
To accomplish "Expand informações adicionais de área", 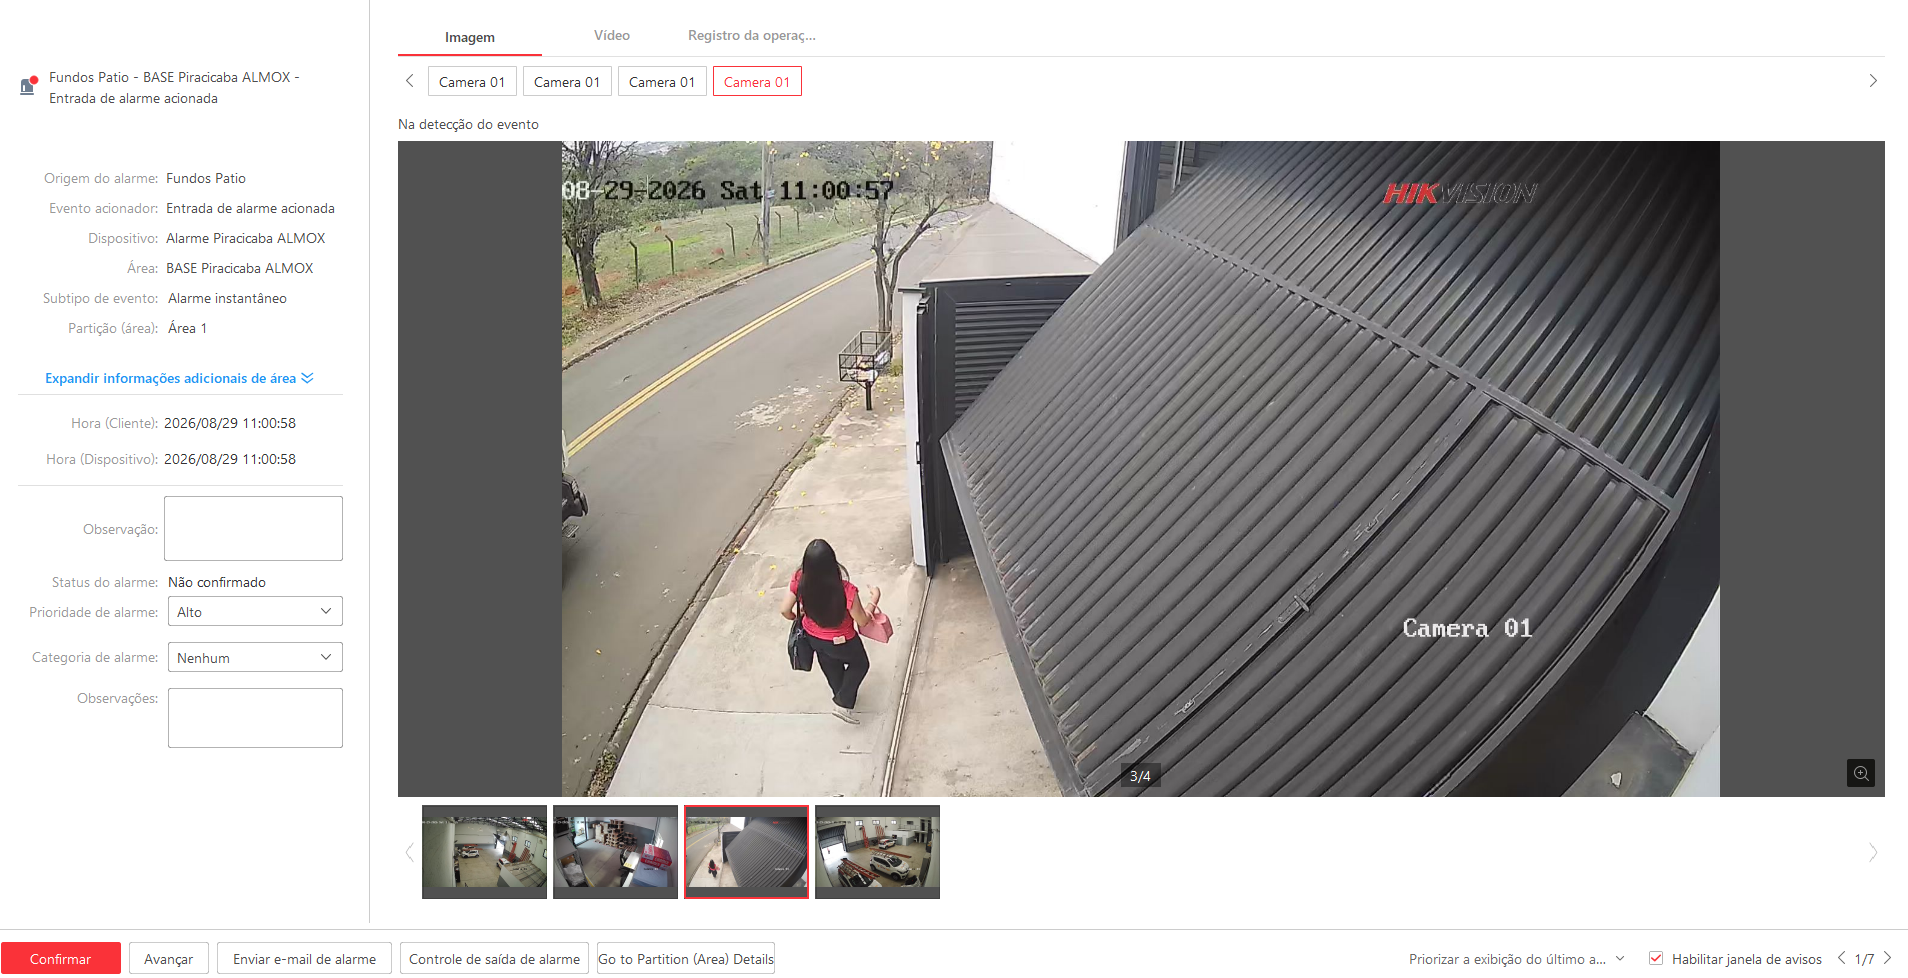I will click(179, 378).
